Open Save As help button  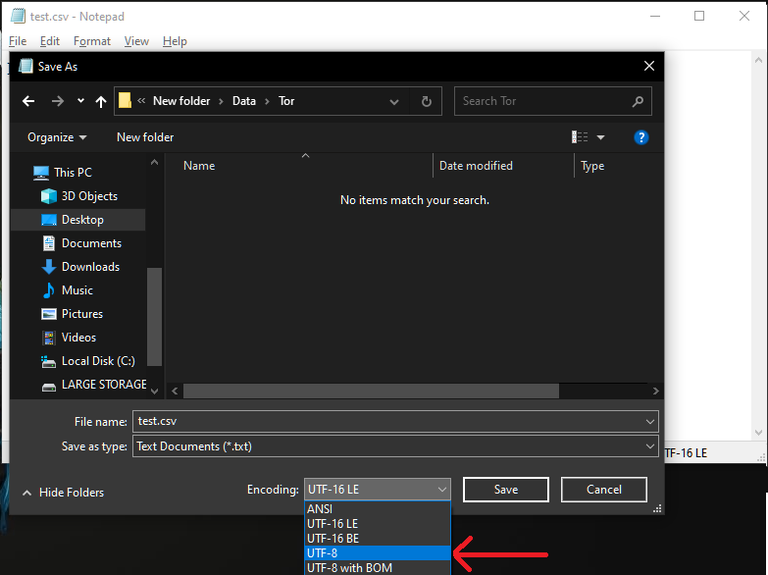point(641,138)
